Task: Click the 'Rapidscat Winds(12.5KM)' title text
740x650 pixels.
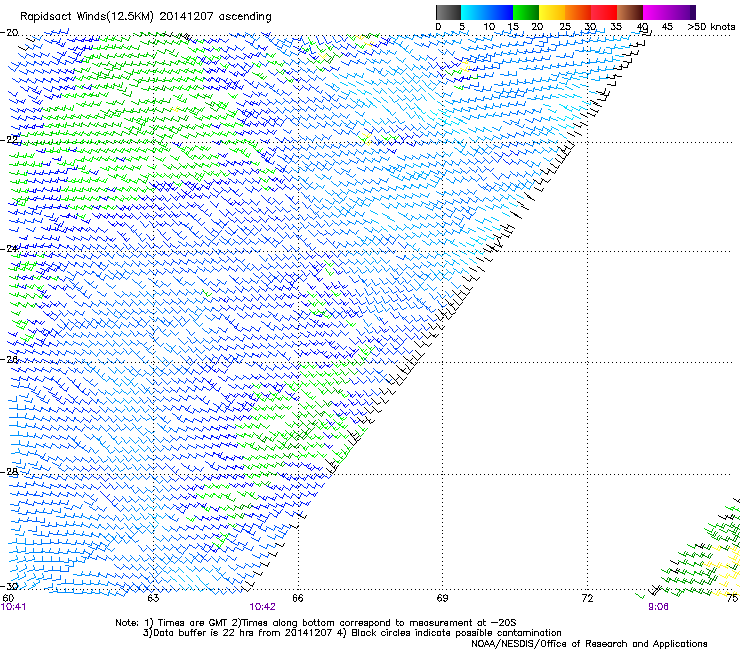Action: pyautogui.click(x=87, y=17)
